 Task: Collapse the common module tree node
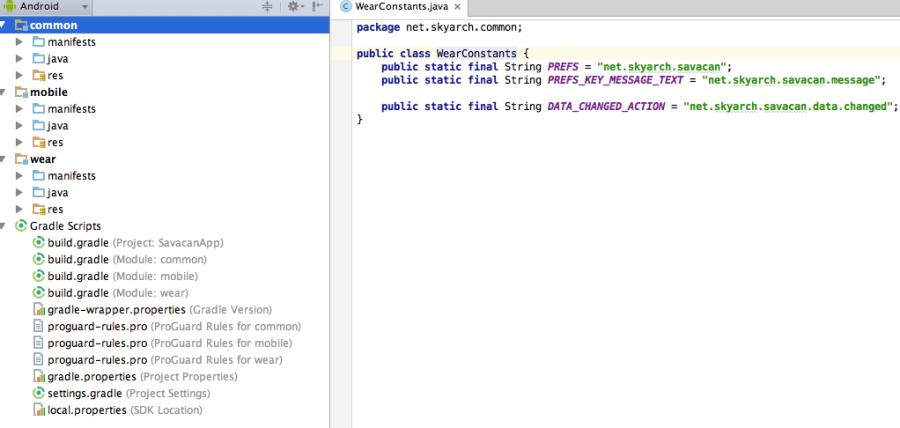coord(5,25)
